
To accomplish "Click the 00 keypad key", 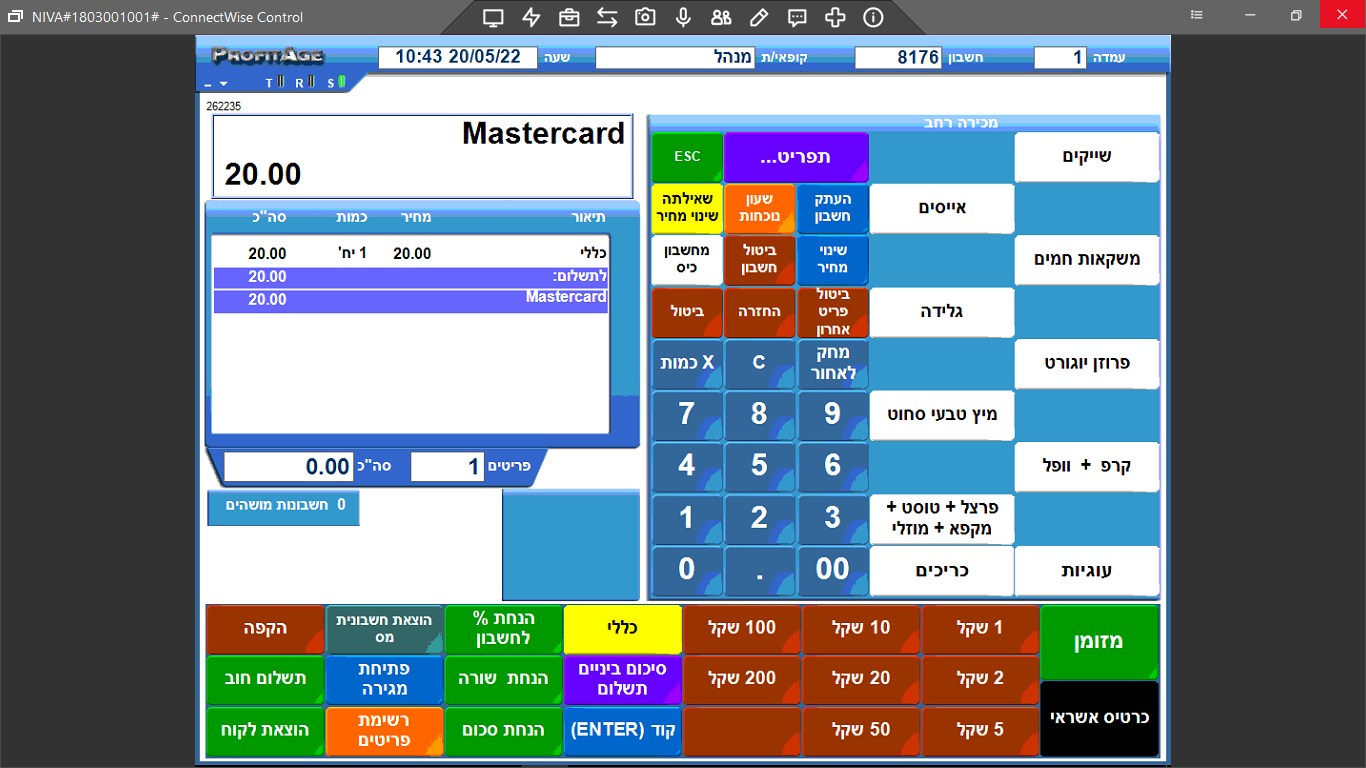I will tap(833, 571).
